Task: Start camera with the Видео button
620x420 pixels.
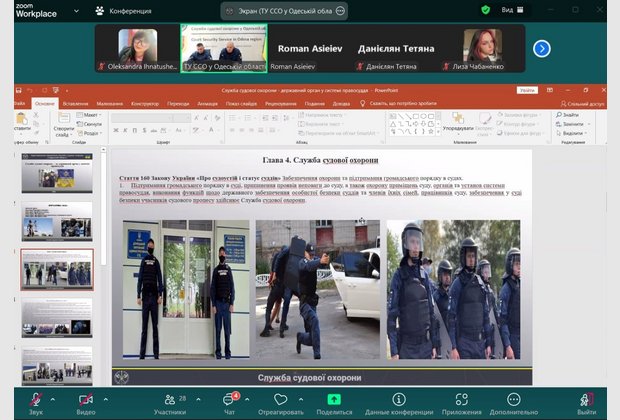Action: click(86, 399)
